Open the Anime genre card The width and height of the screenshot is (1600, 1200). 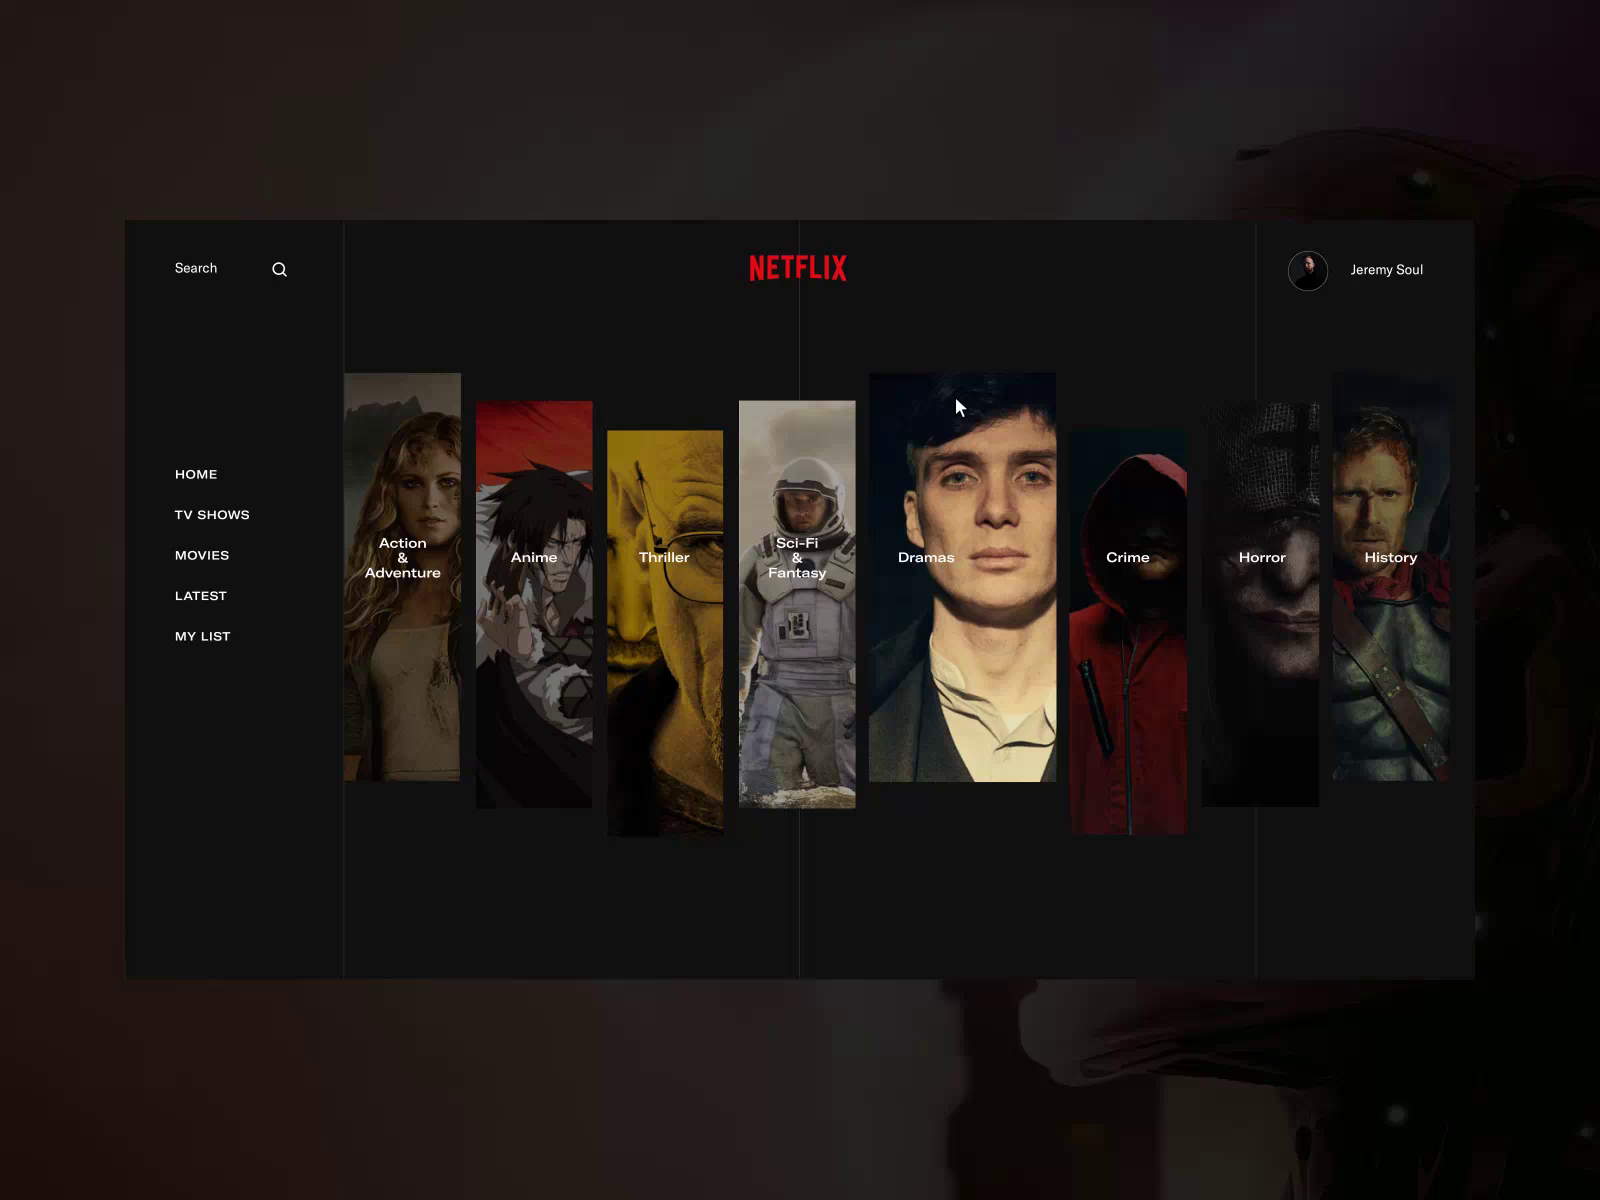[x=534, y=604]
